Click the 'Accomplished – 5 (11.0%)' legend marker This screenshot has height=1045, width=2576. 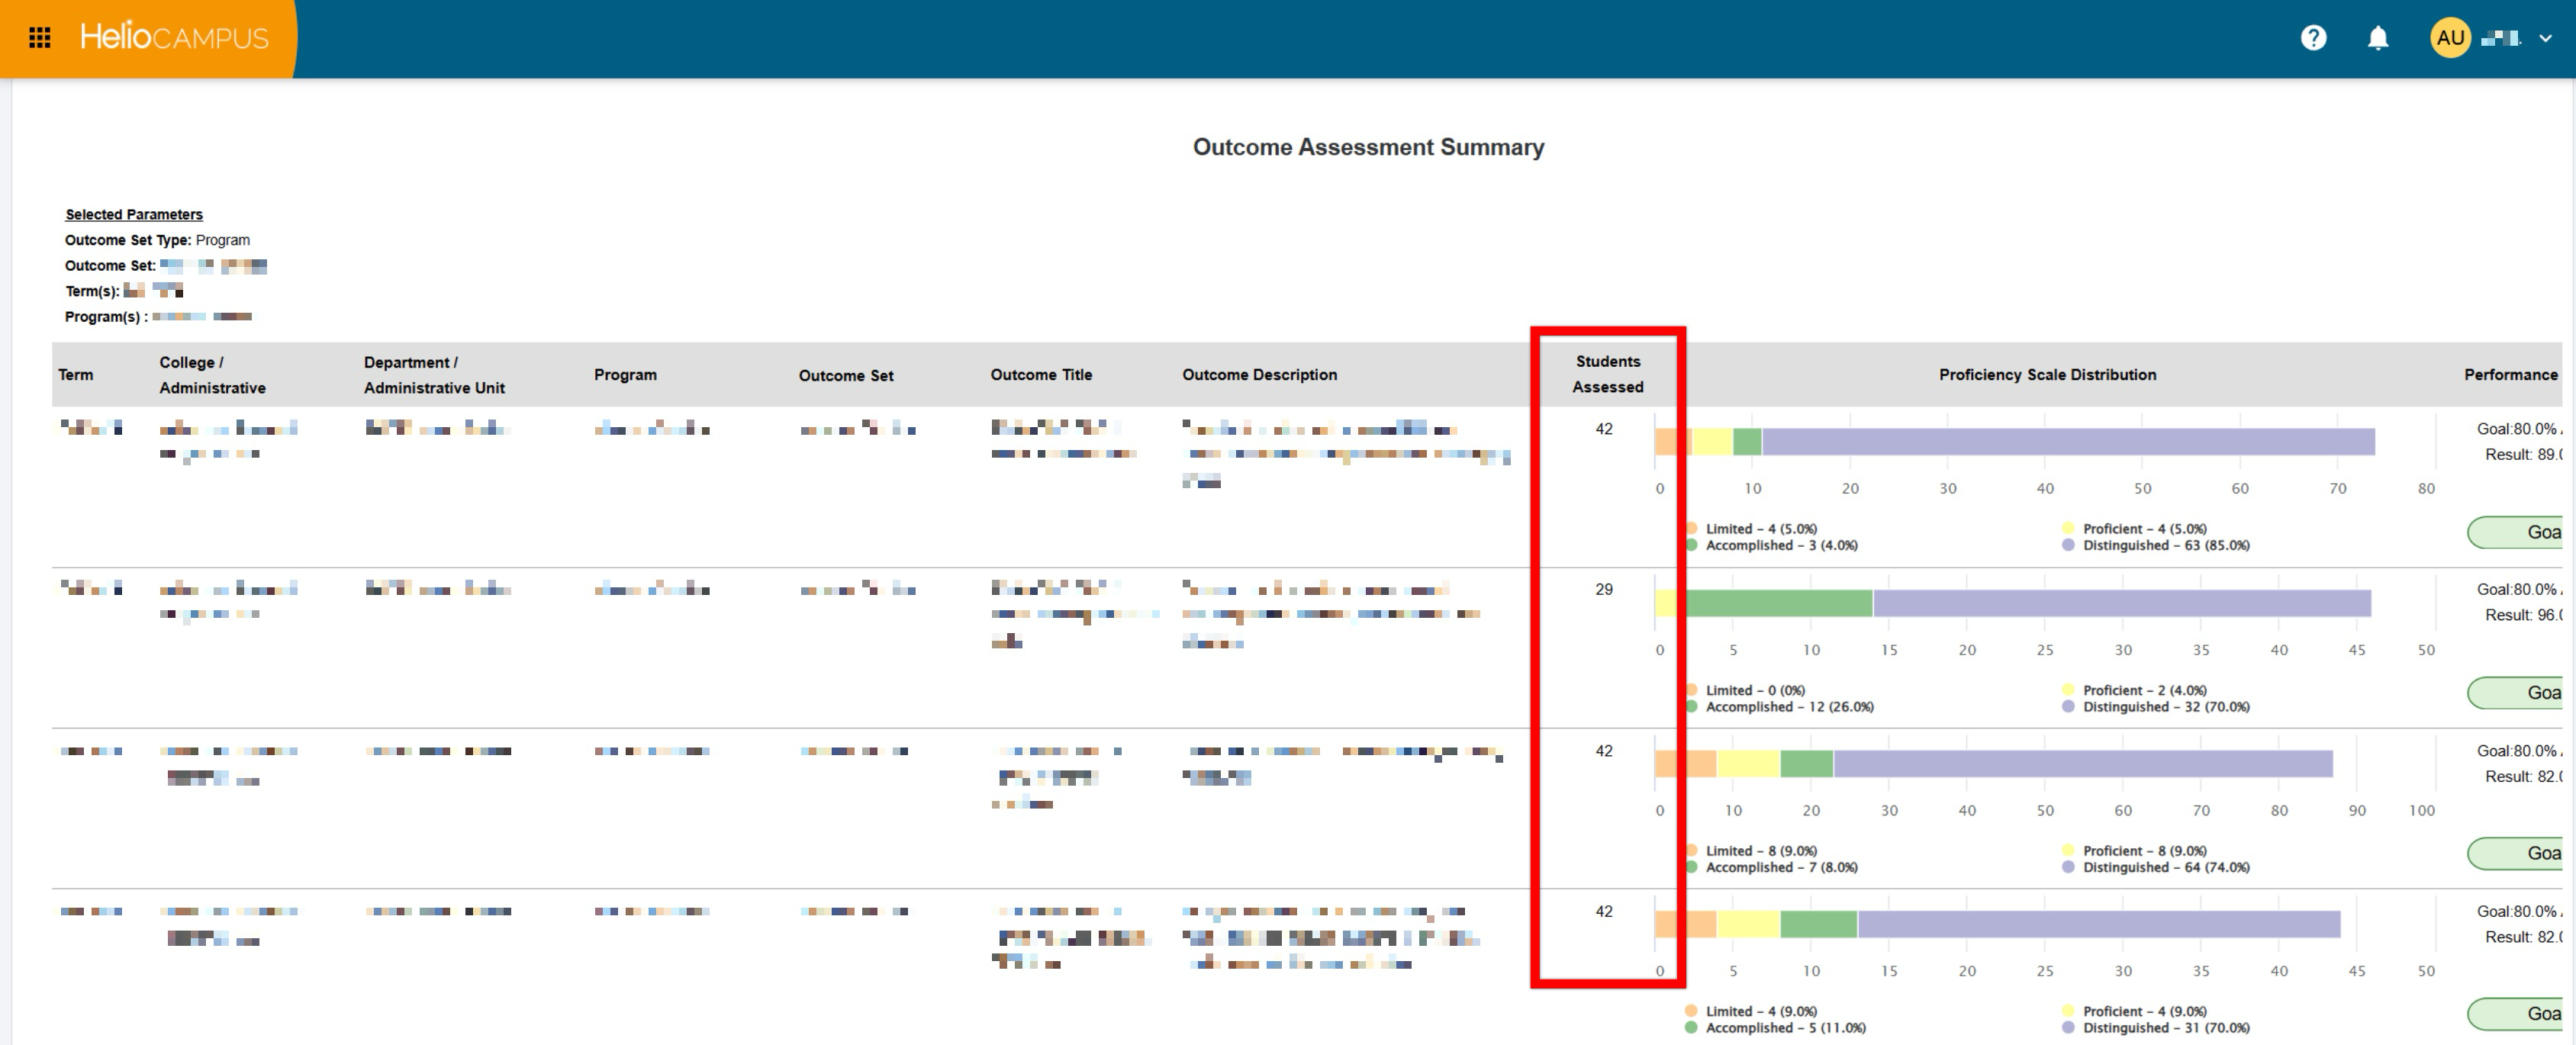tap(1691, 1027)
